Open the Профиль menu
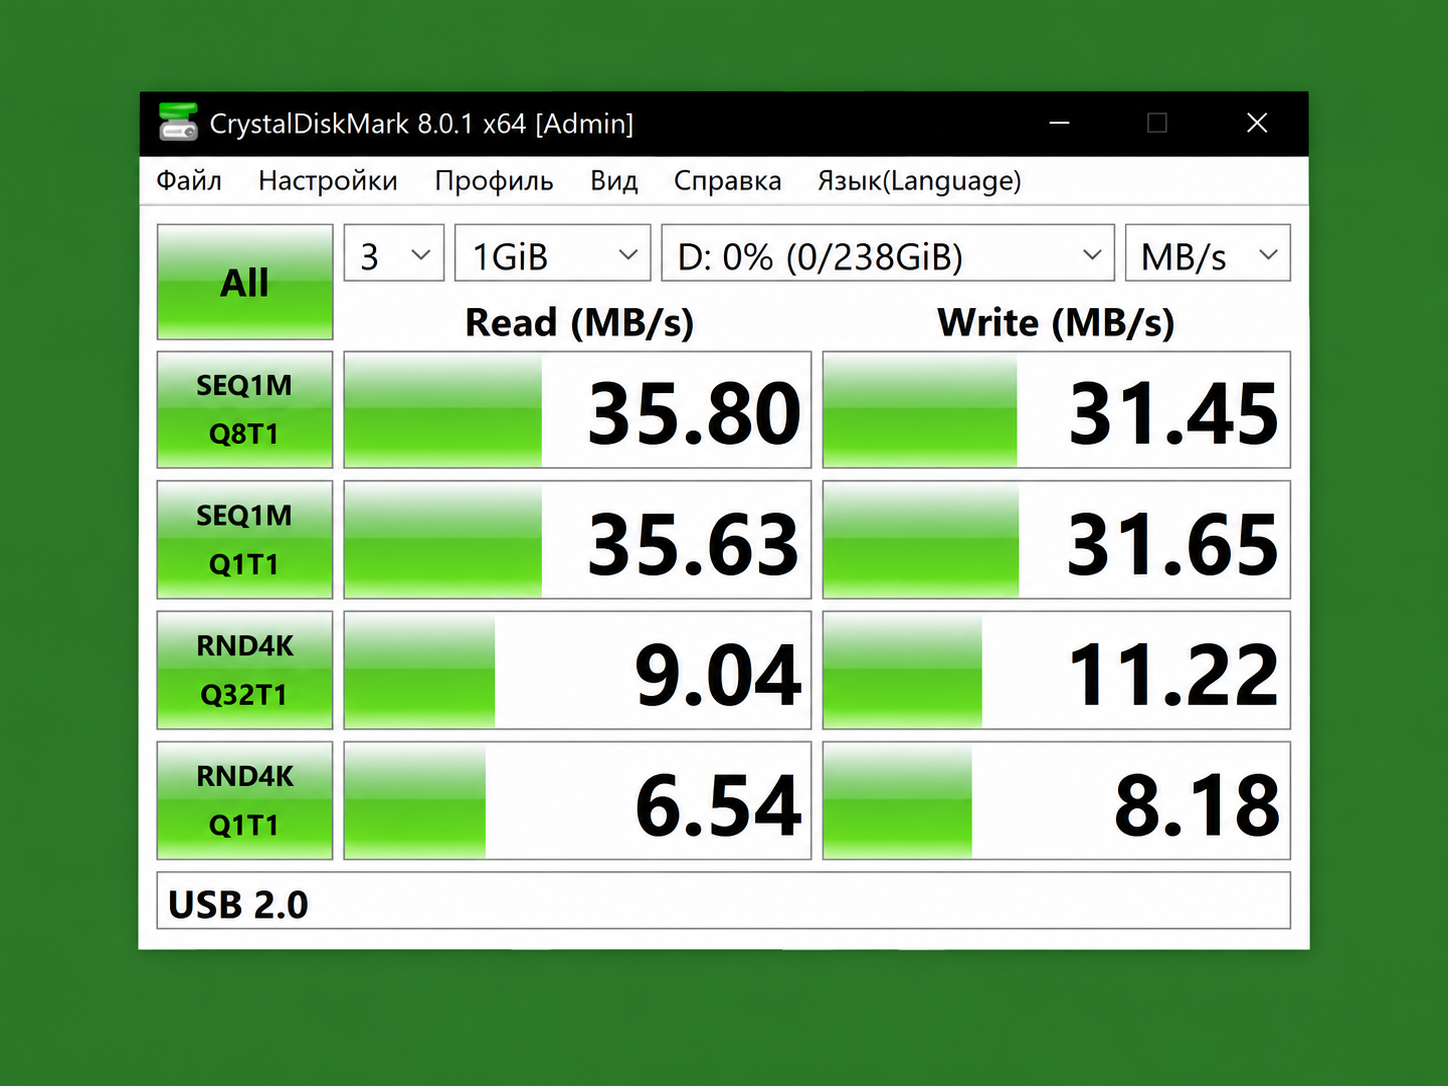This screenshot has width=1448, height=1086. (494, 181)
